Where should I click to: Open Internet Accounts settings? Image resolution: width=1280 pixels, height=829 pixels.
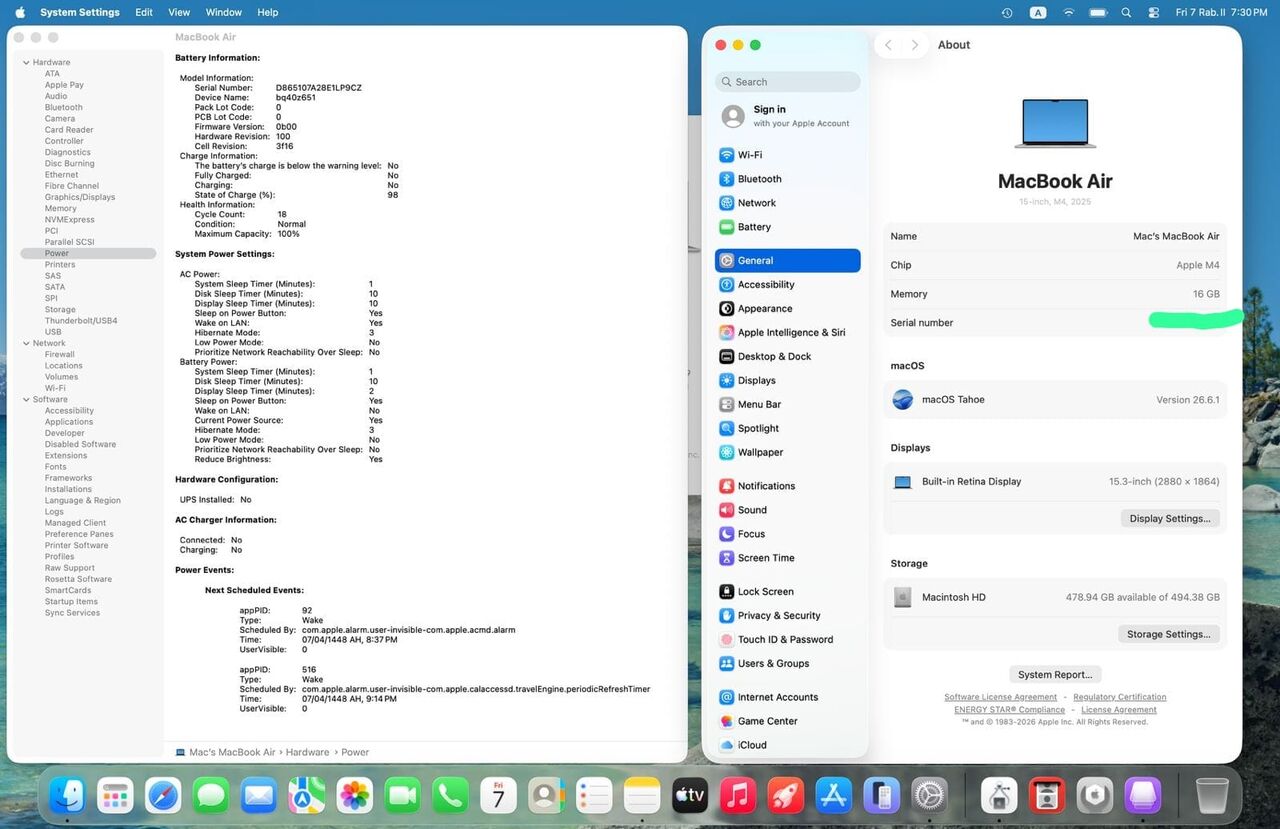pyautogui.click(x=787, y=697)
